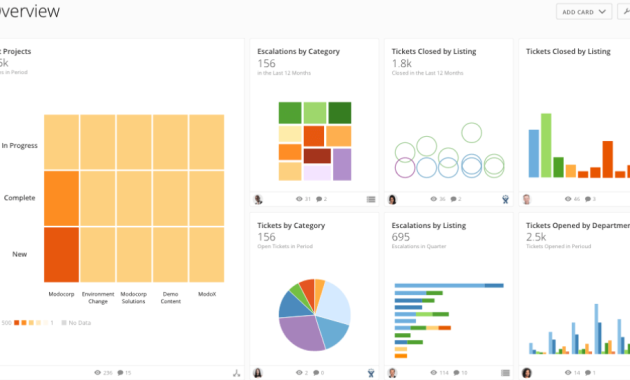Click the views eye icon on Escalations by Listing card

434,373
